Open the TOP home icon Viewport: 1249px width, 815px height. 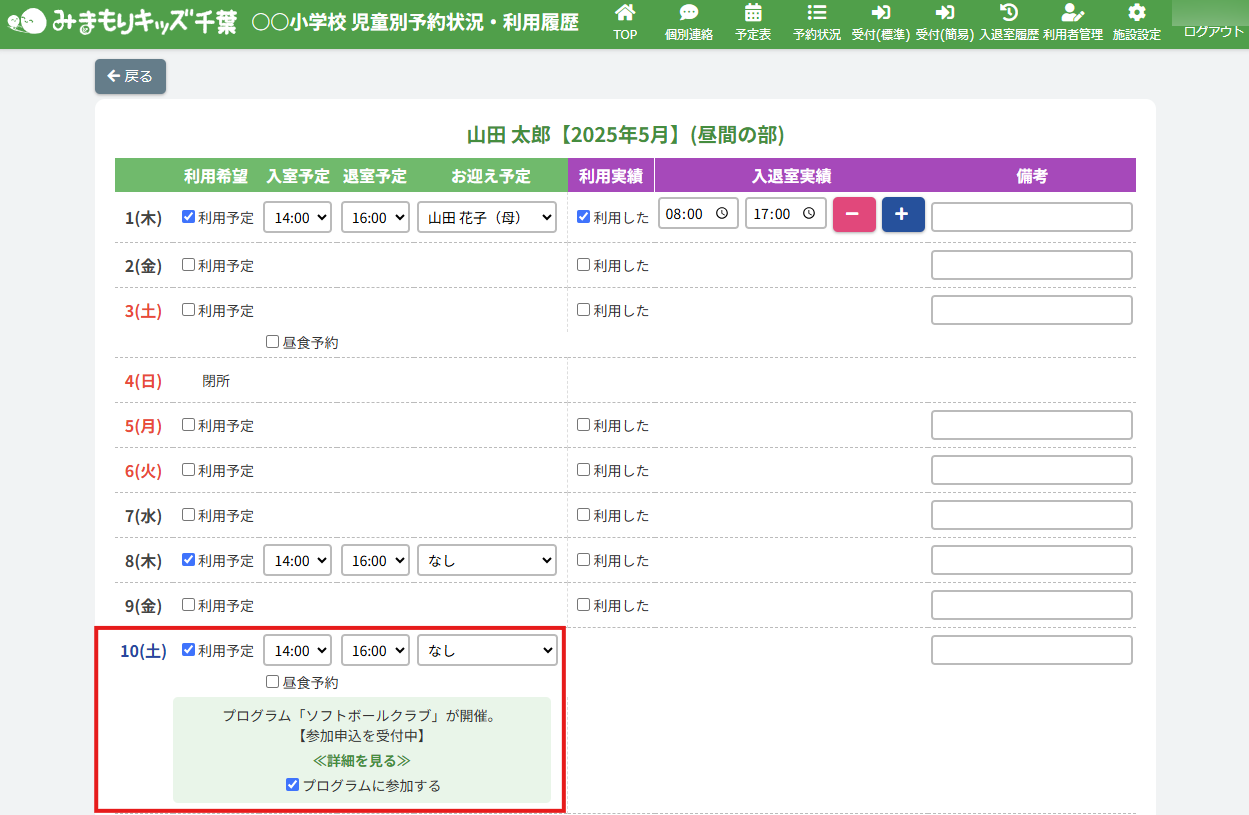625,14
